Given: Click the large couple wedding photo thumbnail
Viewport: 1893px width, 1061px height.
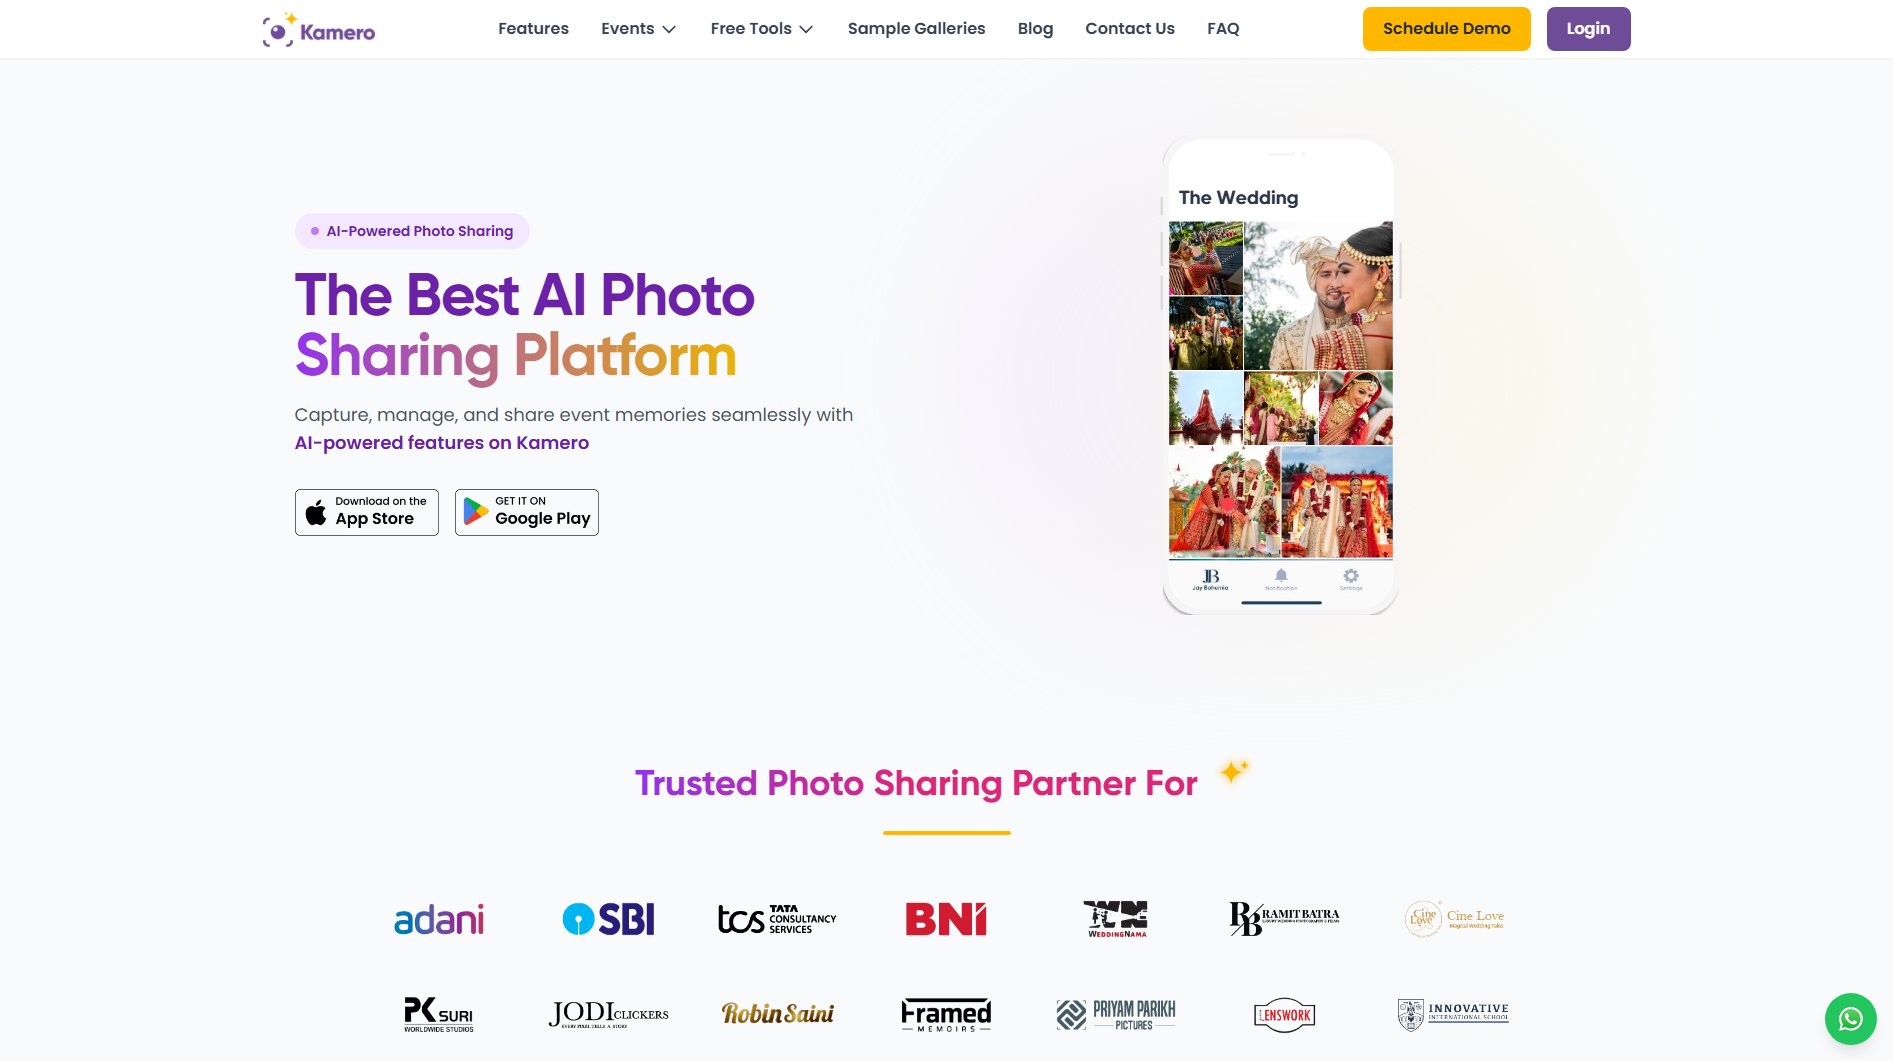Looking at the screenshot, I should coord(1318,296).
